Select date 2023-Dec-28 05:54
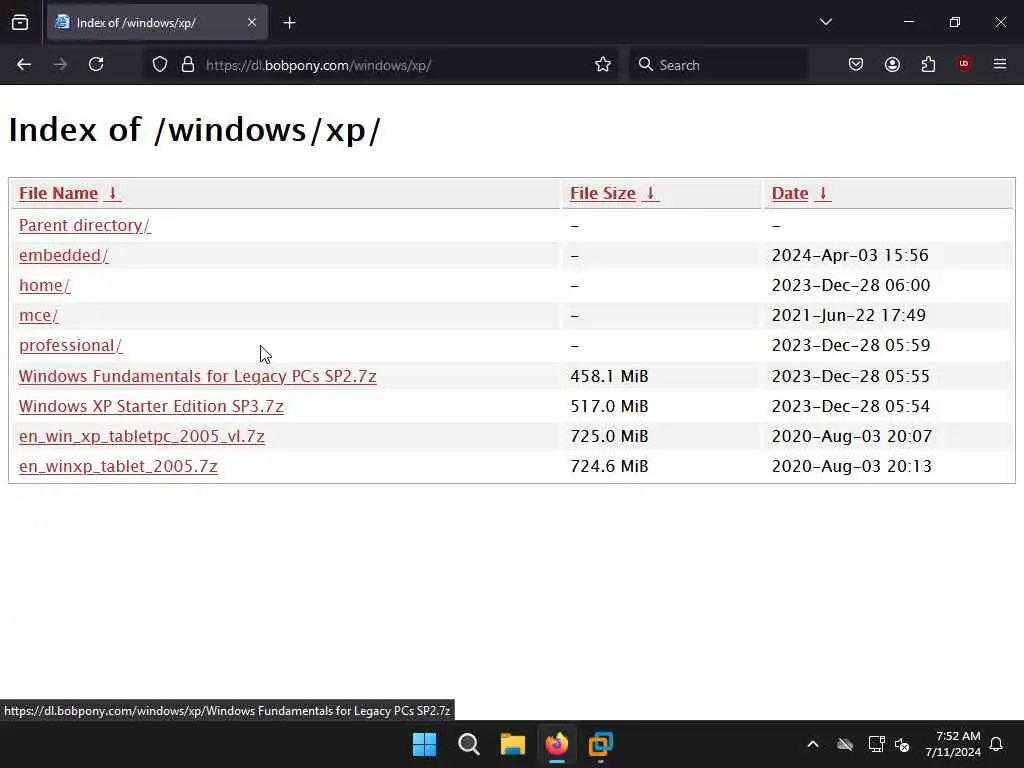The width and height of the screenshot is (1024, 768). tap(851, 406)
